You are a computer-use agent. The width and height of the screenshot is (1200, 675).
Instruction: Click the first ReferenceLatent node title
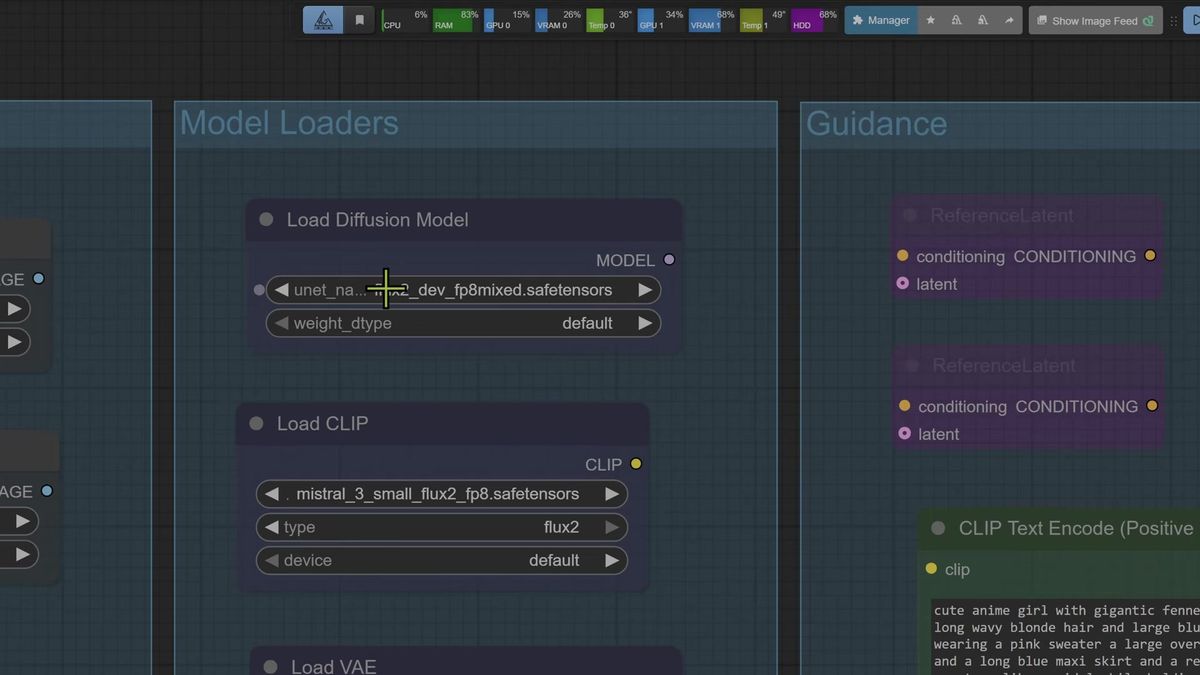point(1002,216)
